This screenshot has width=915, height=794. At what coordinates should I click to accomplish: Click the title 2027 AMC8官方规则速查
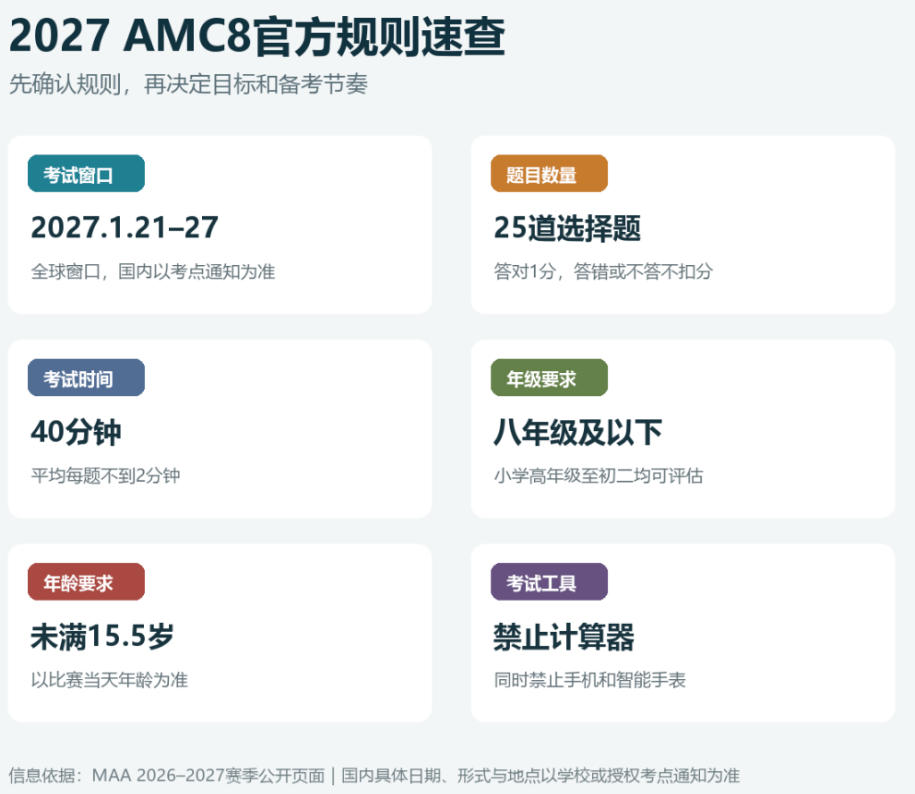pos(257,36)
